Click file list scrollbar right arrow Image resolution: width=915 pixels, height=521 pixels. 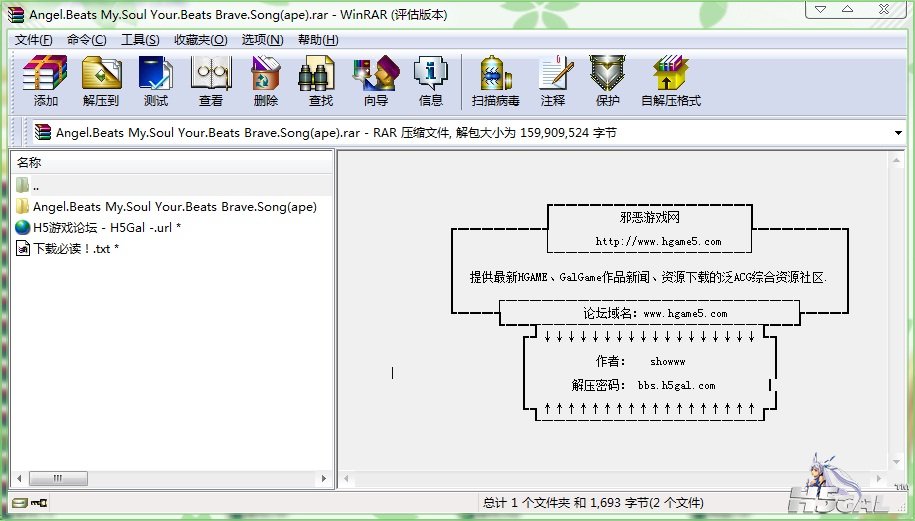click(x=324, y=478)
